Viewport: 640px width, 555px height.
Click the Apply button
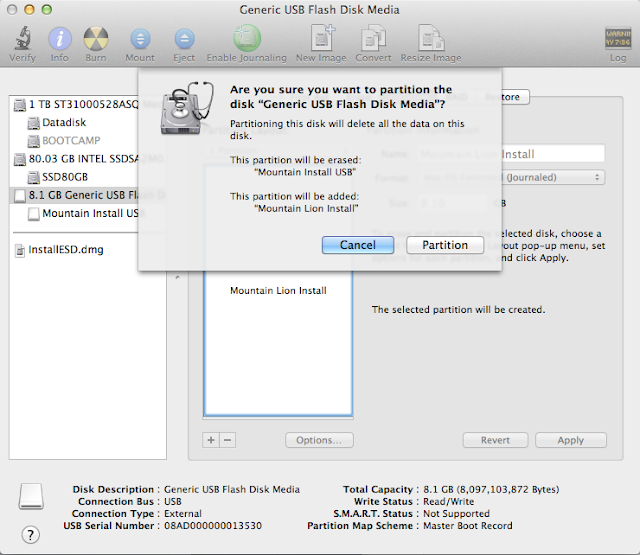coord(571,440)
